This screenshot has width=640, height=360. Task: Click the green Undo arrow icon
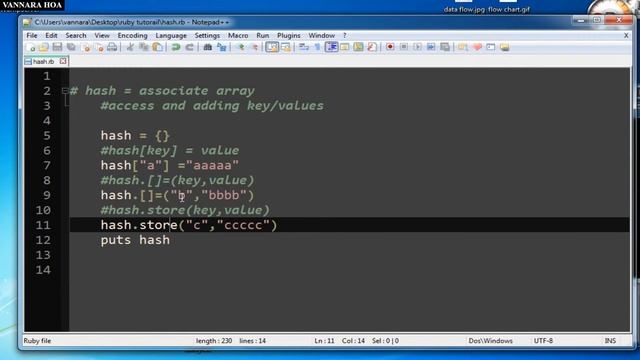click(x=176, y=47)
